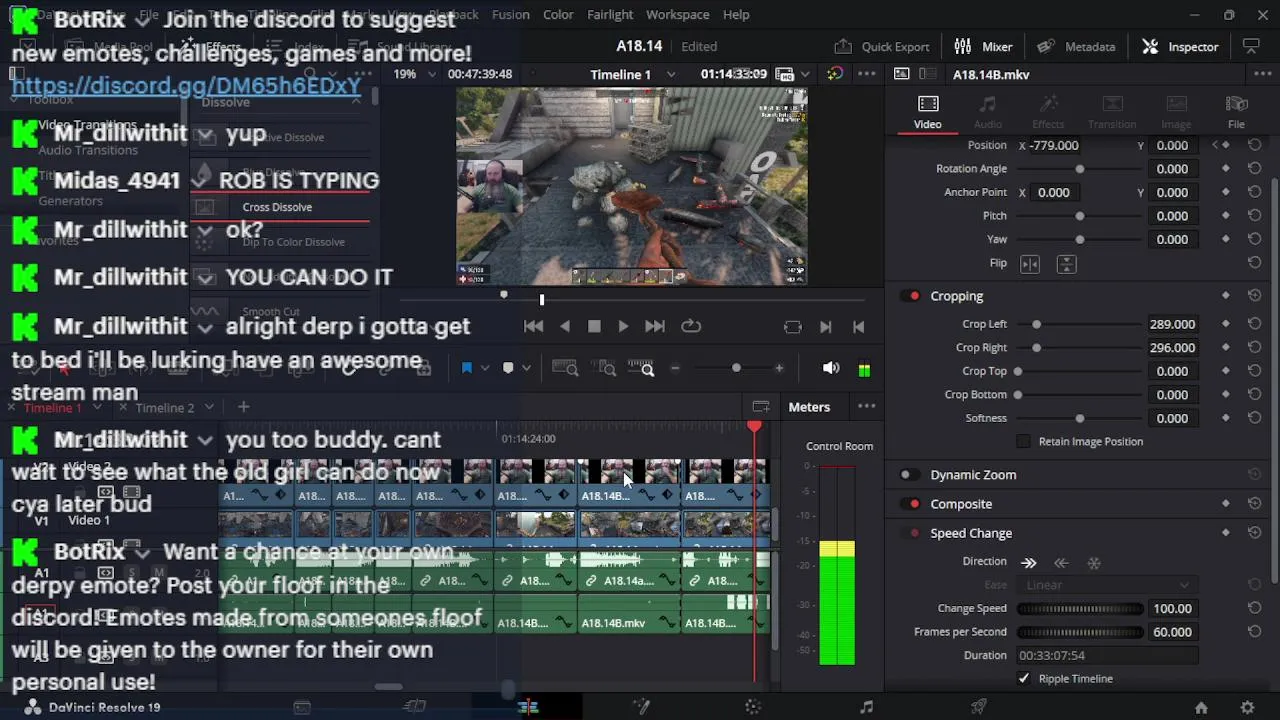Open Project Manager home icon

pyautogui.click(x=1201, y=707)
